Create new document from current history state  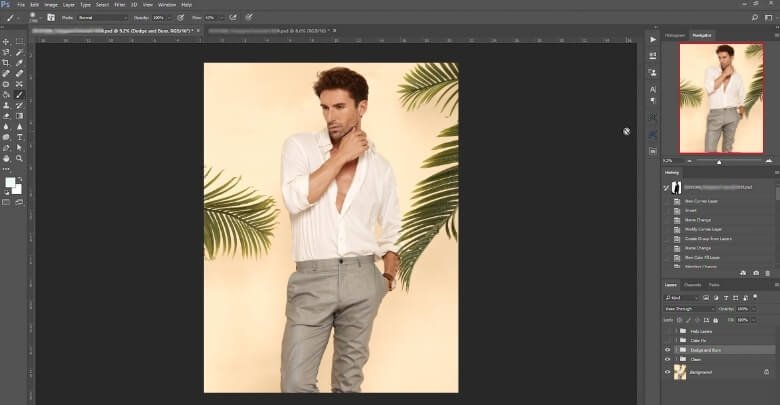click(743, 273)
